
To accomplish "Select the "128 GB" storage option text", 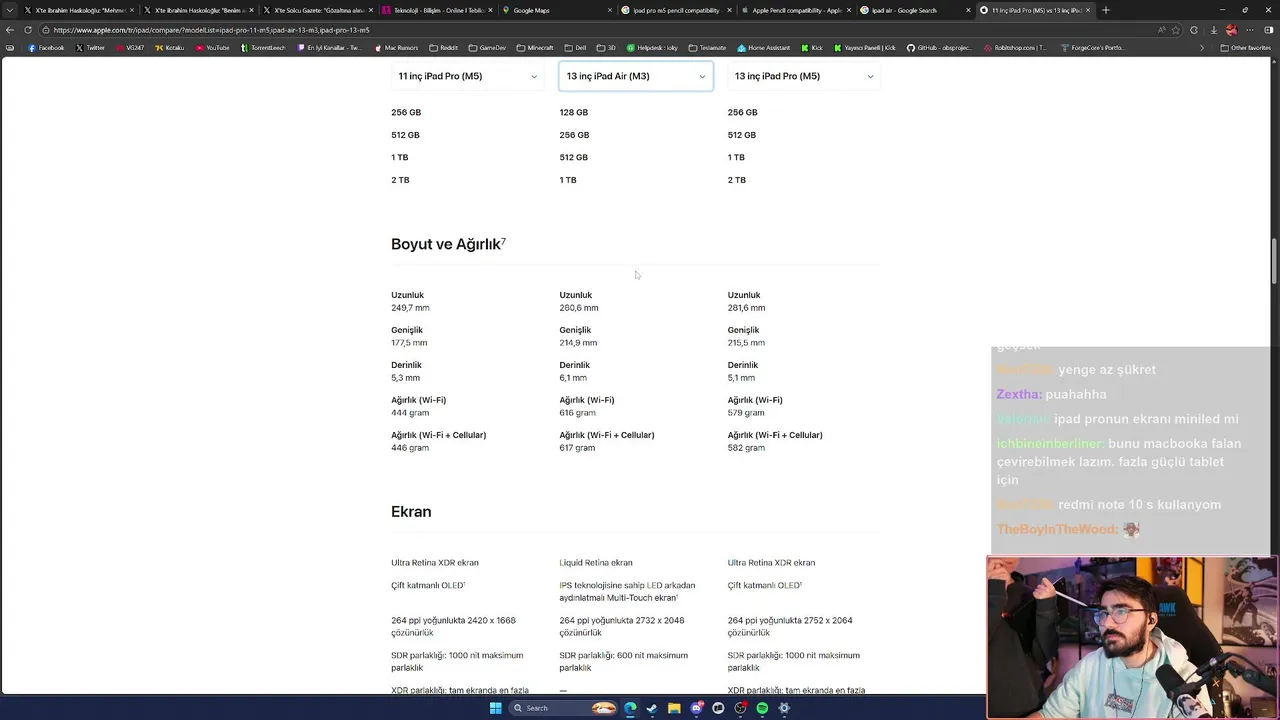I will (574, 112).
